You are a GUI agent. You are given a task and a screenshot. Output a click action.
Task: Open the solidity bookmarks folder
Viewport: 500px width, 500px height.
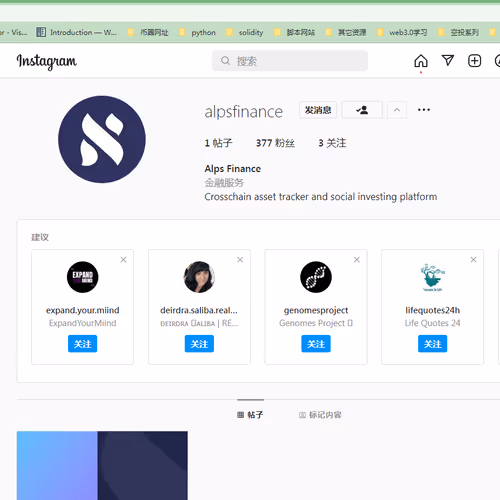point(245,32)
